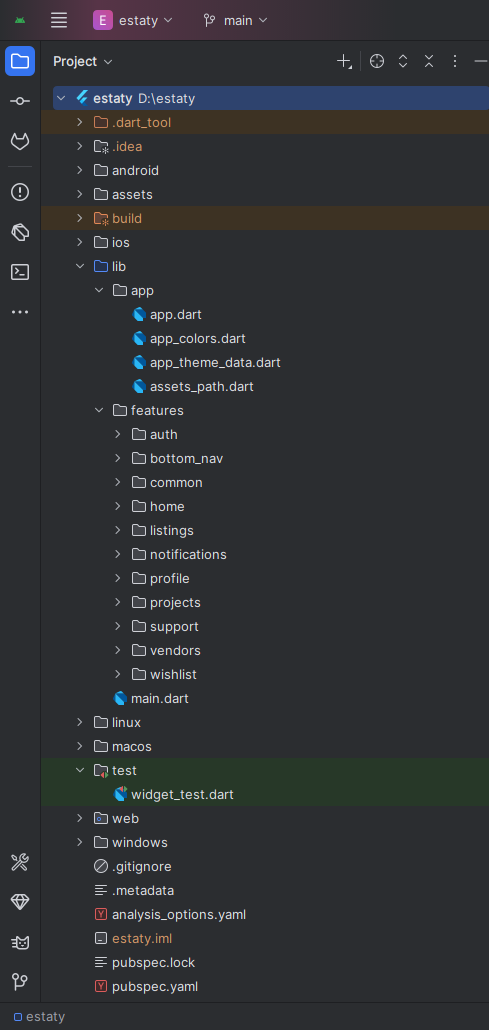489x1030 pixels.
Task: Select the estaty root project row
Action: 271,99
